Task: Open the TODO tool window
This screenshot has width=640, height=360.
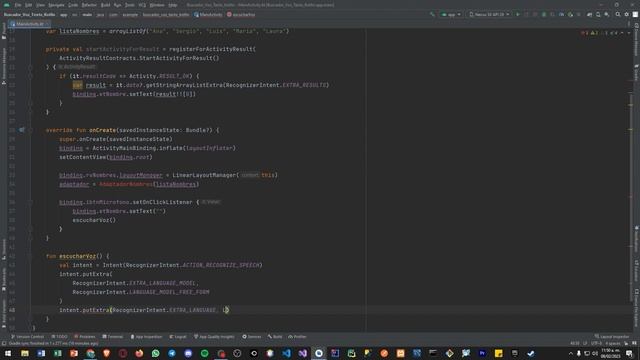Action: (x=60, y=337)
